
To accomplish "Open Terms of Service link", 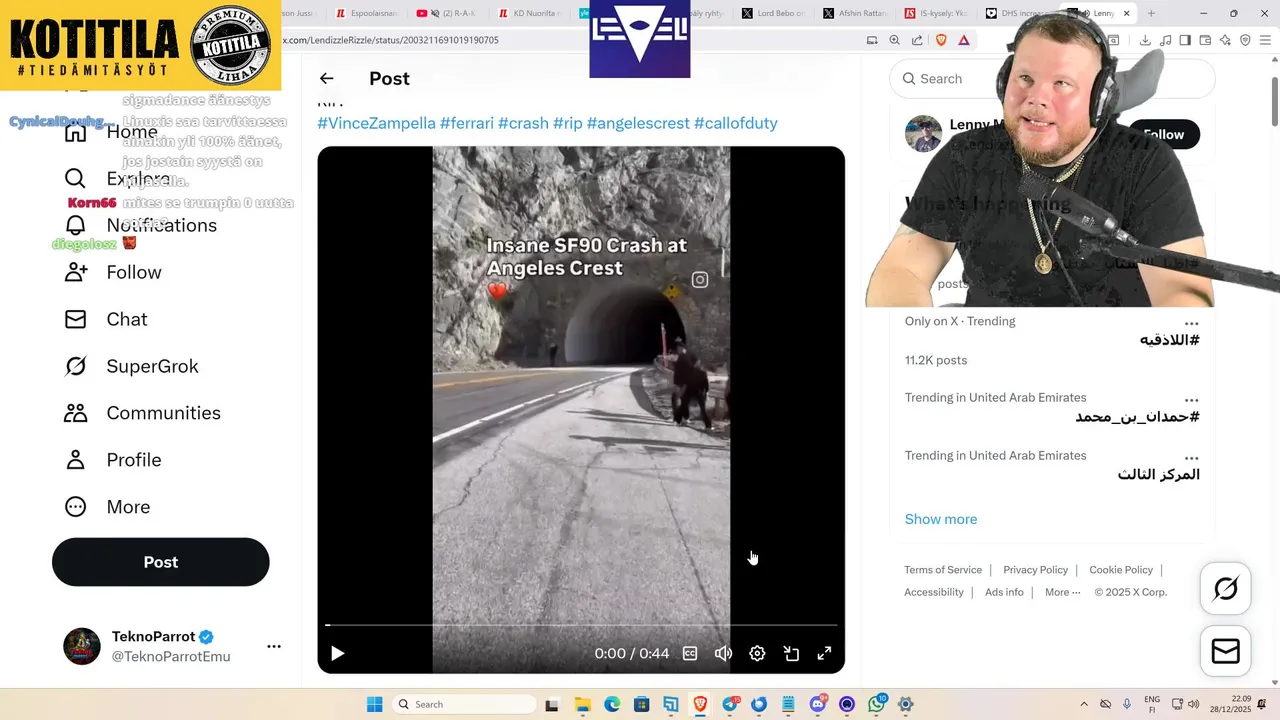I will [943, 570].
